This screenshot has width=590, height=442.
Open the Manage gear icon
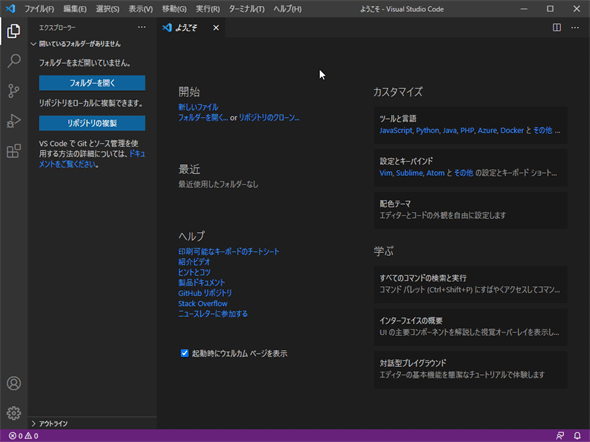[14, 413]
